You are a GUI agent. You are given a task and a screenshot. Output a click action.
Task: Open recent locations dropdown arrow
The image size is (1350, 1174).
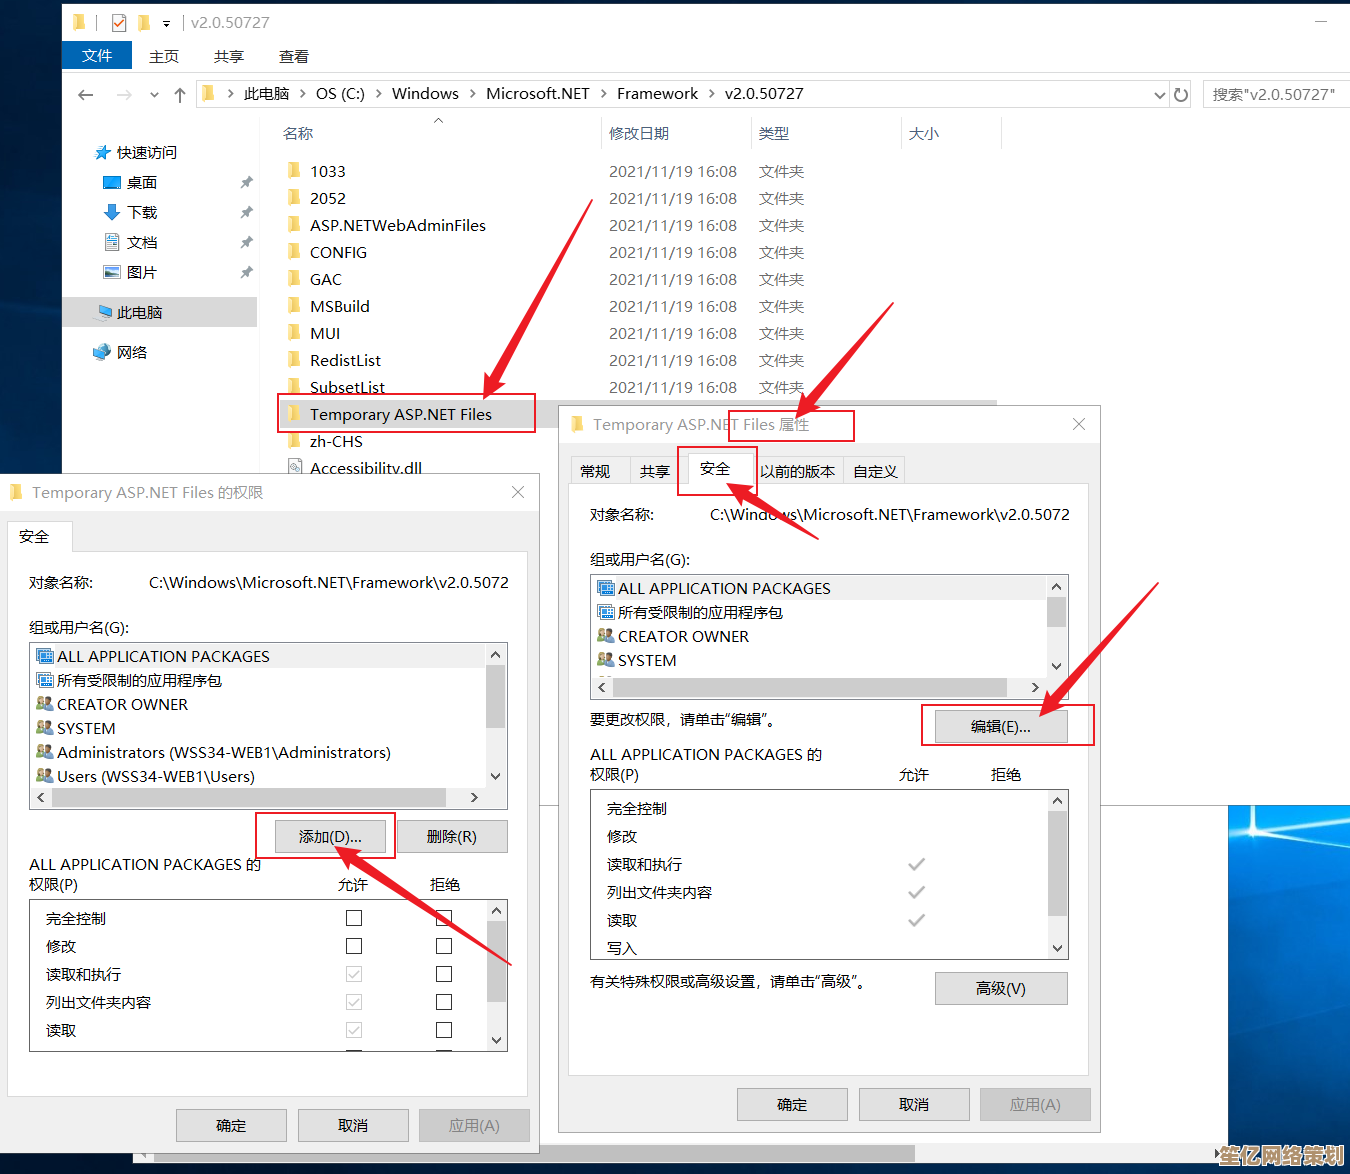154,95
